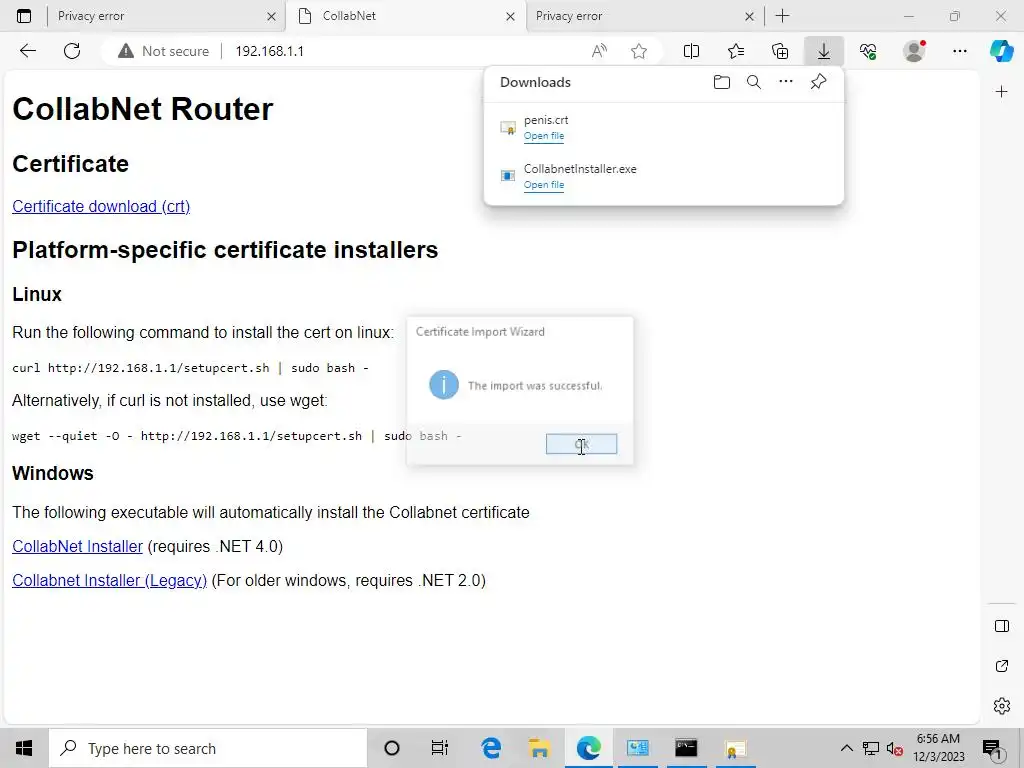Click the curl setupcert.sh command text
The image size is (1024, 768).
(190, 368)
